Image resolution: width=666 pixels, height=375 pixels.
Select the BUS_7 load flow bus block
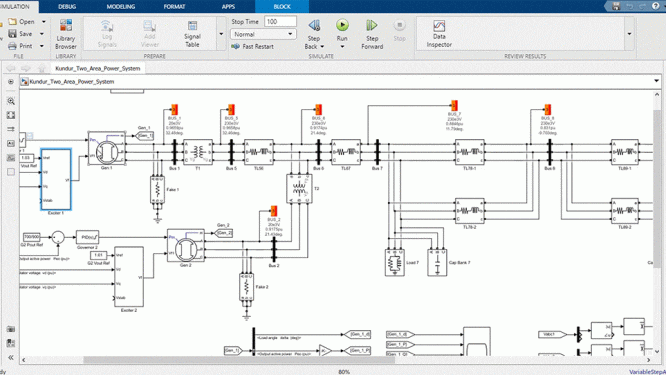[x=454, y=105]
